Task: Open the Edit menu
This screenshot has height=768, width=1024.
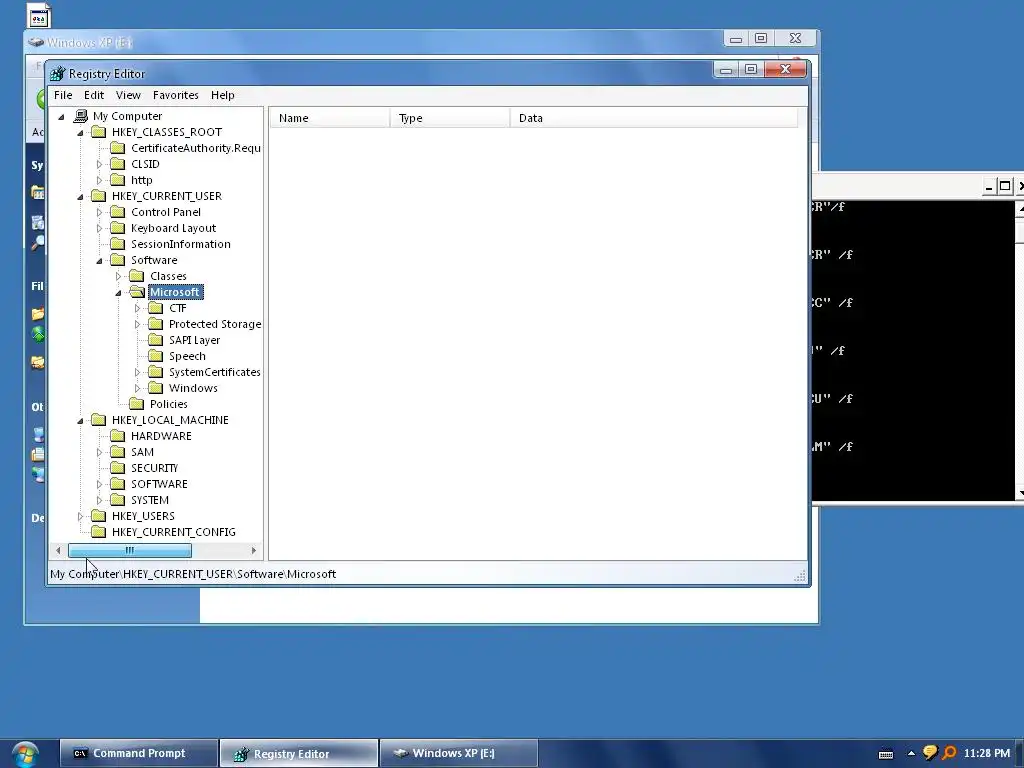Action: 93,95
